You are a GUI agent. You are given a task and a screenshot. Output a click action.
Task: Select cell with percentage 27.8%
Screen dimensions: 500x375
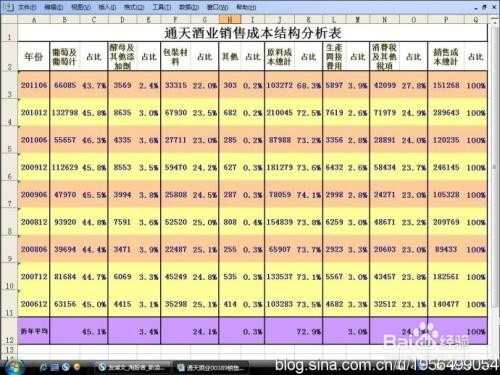pos(414,85)
